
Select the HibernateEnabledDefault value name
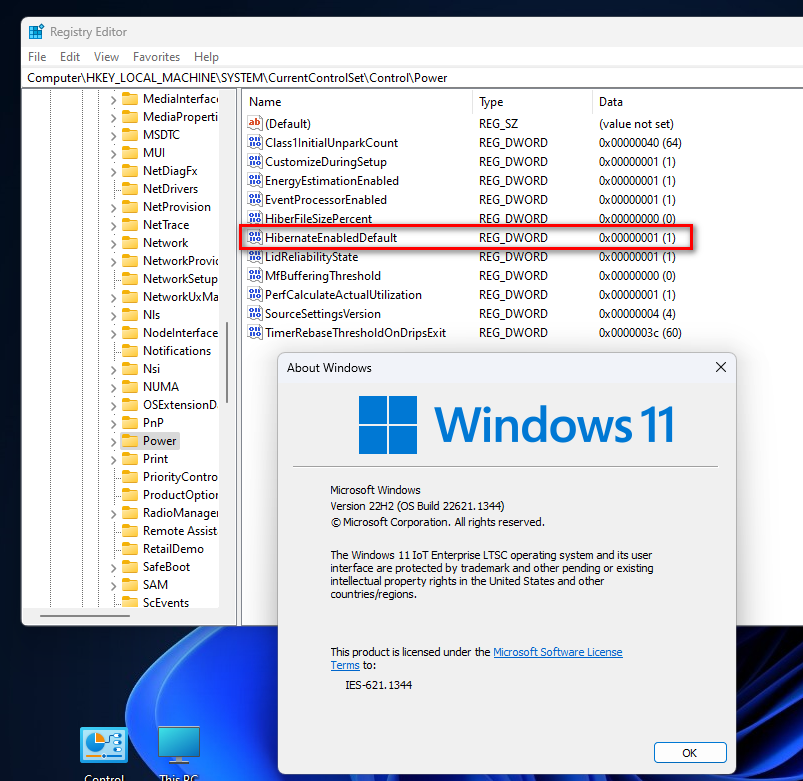tap(331, 238)
